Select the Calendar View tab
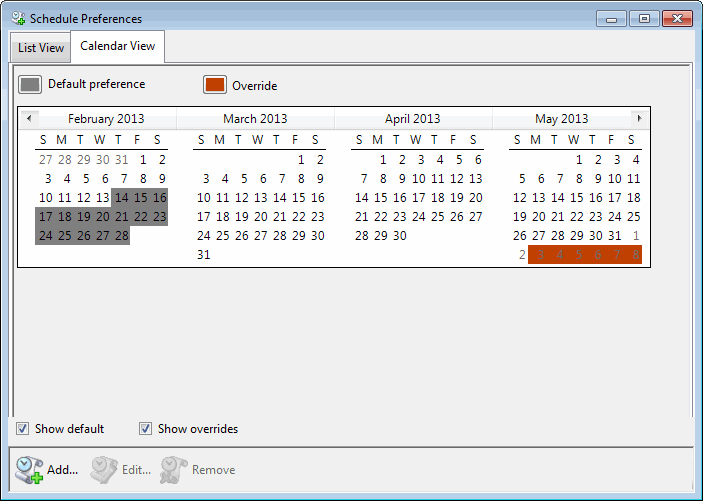 [117, 47]
